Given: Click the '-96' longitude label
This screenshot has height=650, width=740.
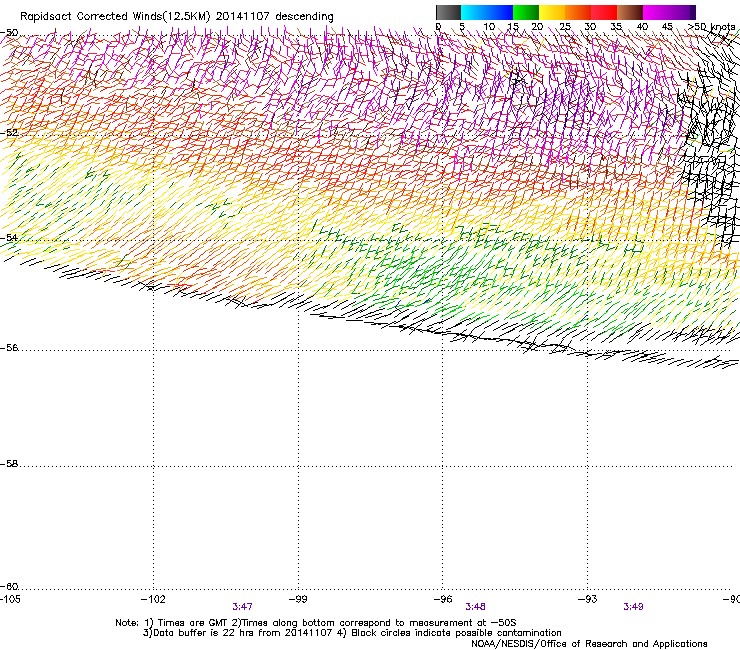Looking at the screenshot, I should (x=443, y=599).
